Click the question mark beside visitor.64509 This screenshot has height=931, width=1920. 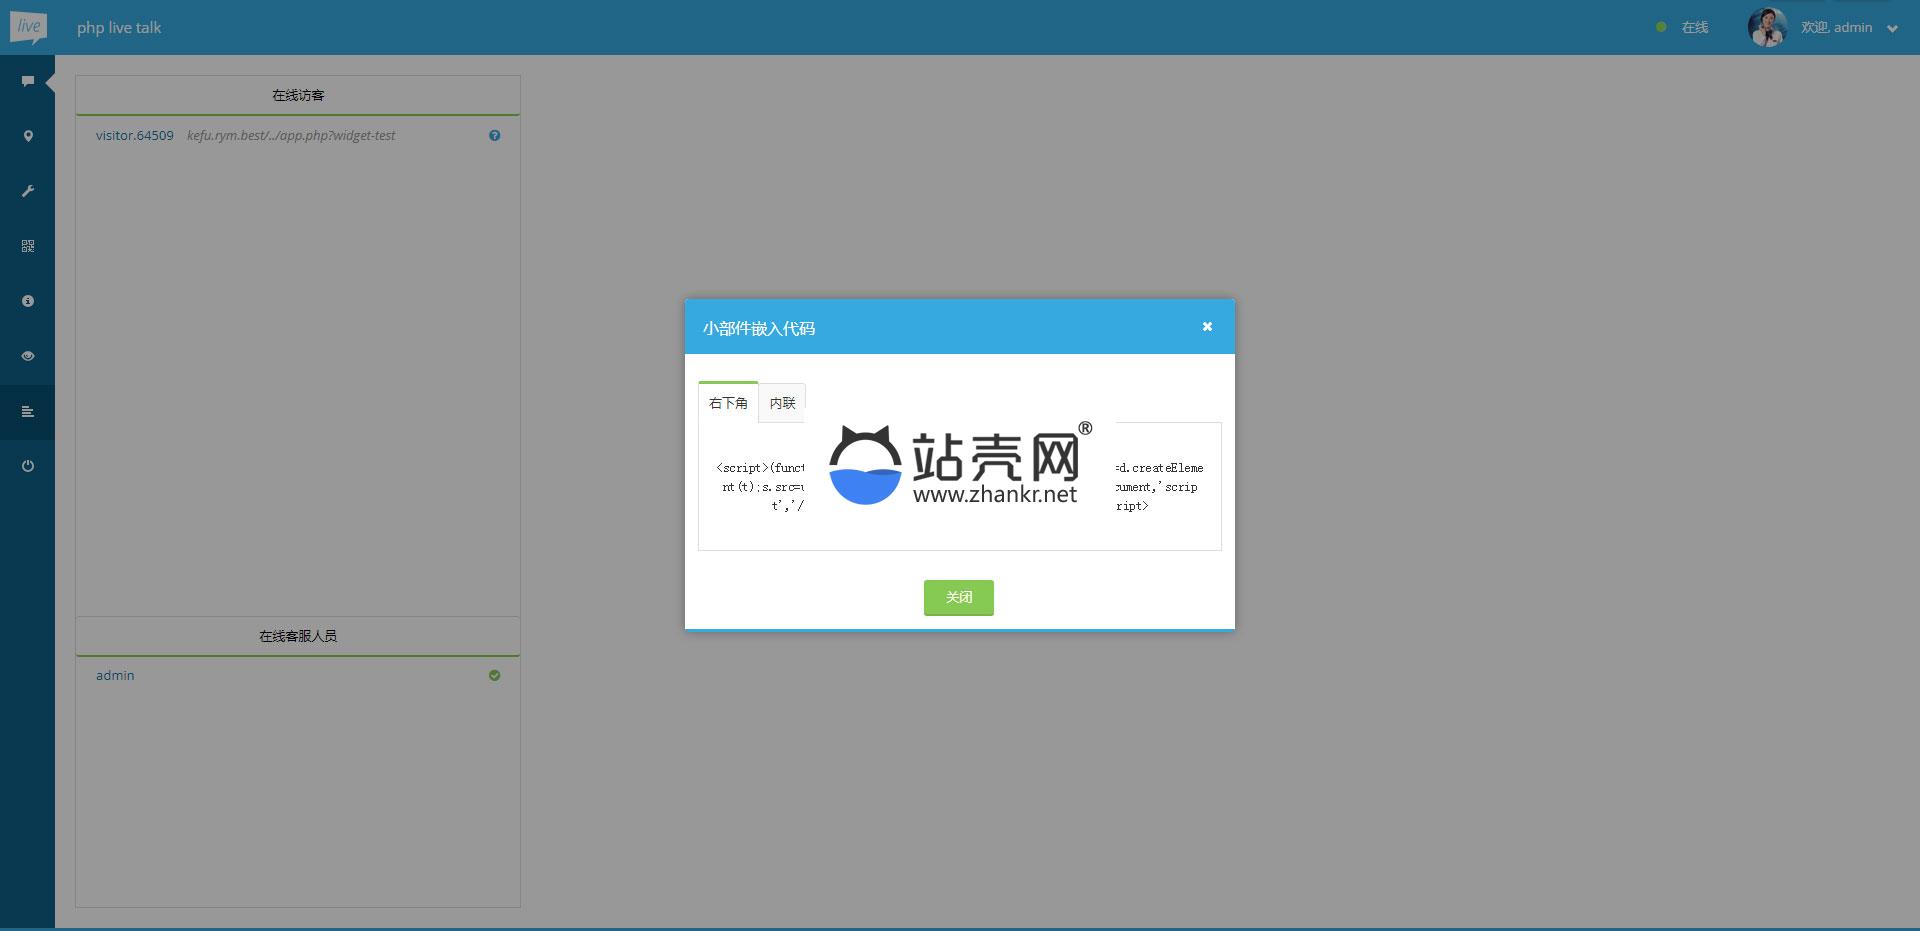494,136
